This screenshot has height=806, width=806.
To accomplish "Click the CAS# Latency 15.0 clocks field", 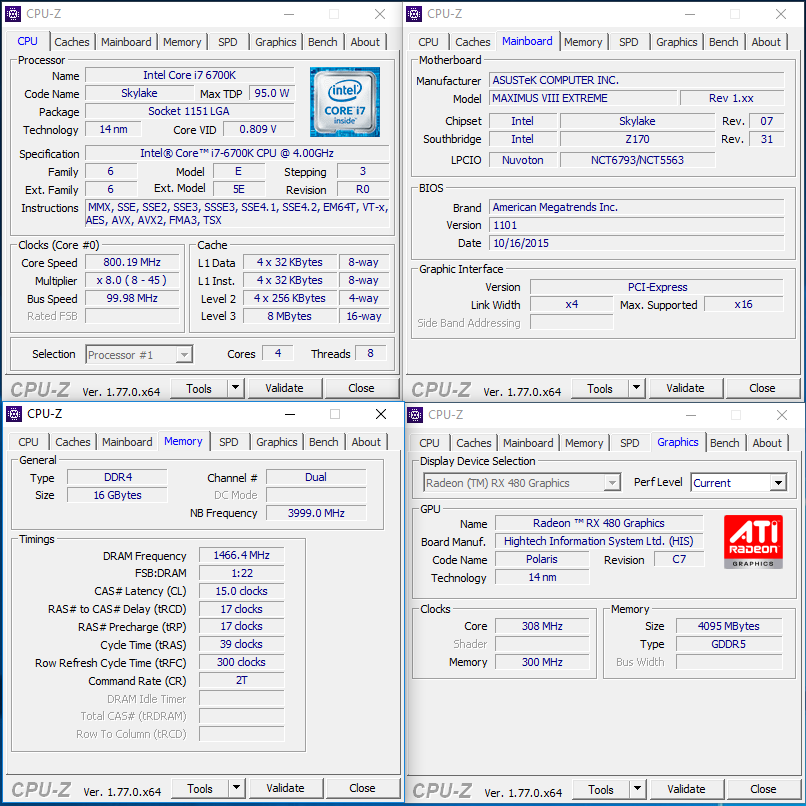I will click(x=242, y=591).
